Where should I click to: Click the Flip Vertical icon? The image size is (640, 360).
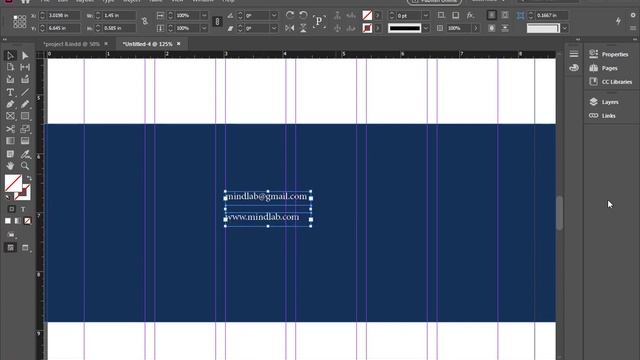(x=303, y=28)
